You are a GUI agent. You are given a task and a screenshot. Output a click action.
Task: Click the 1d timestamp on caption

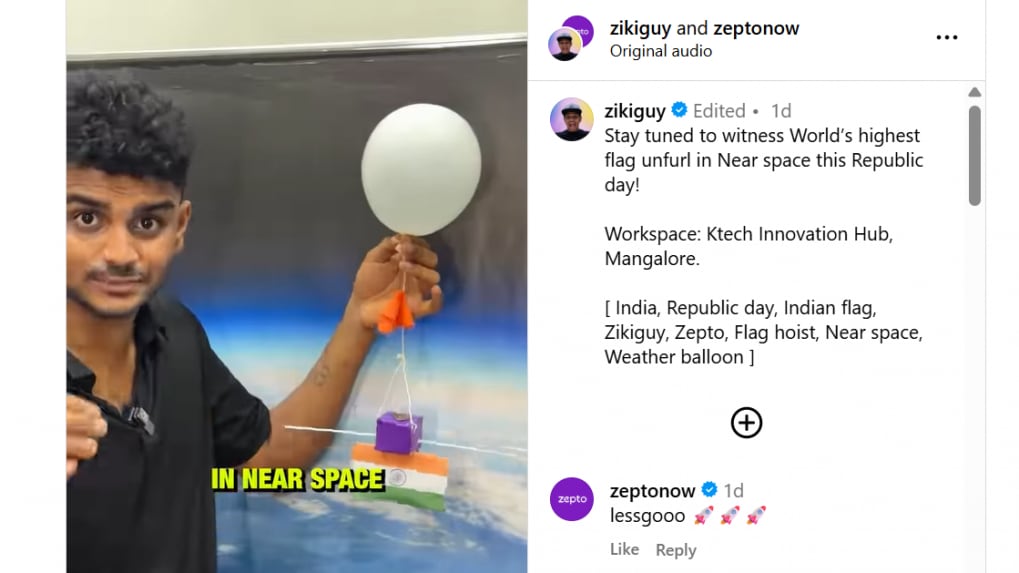tap(781, 111)
